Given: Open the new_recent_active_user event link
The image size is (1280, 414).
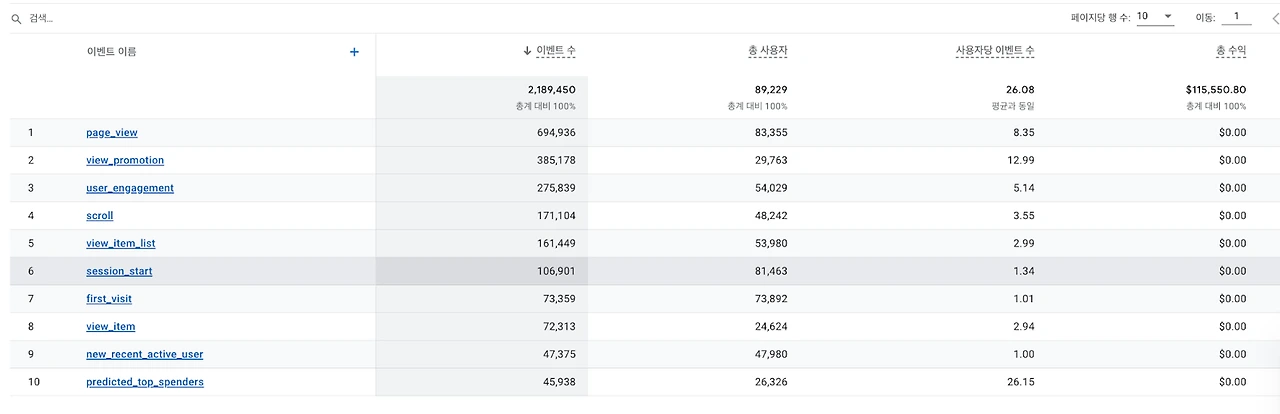Looking at the screenshot, I should pos(145,354).
